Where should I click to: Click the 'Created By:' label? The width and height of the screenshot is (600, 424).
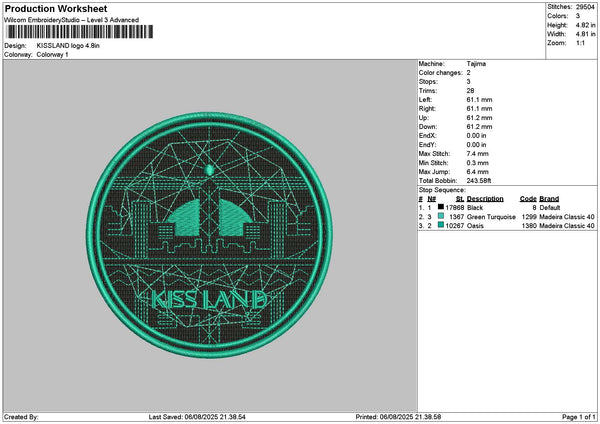pyautogui.click(x=21, y=417)
